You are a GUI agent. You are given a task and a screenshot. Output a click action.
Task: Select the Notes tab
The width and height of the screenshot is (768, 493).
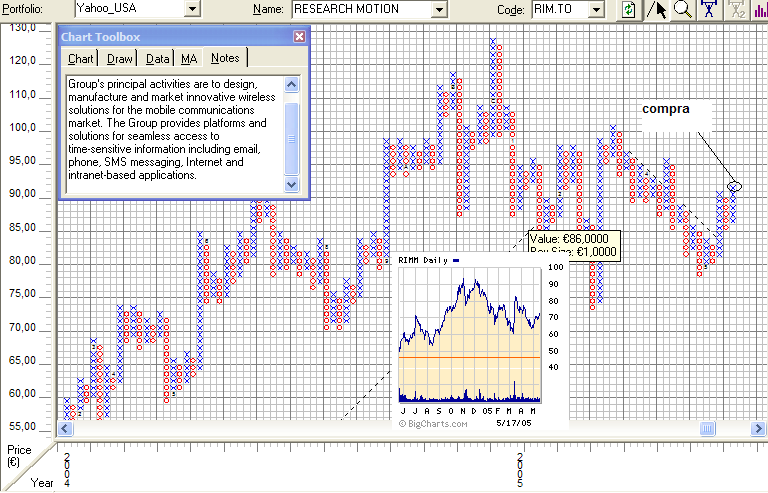pos(225,58)
